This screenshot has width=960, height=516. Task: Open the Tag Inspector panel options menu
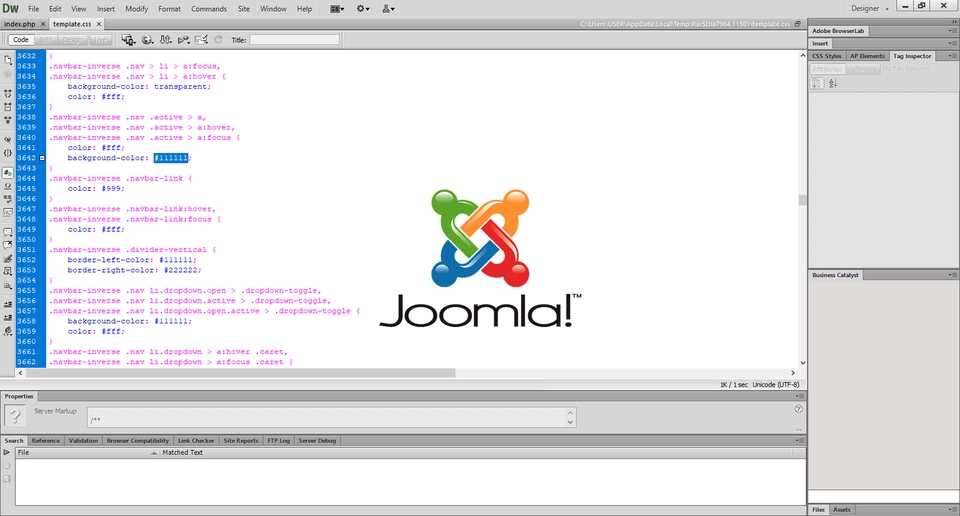(x=953, y=56)
